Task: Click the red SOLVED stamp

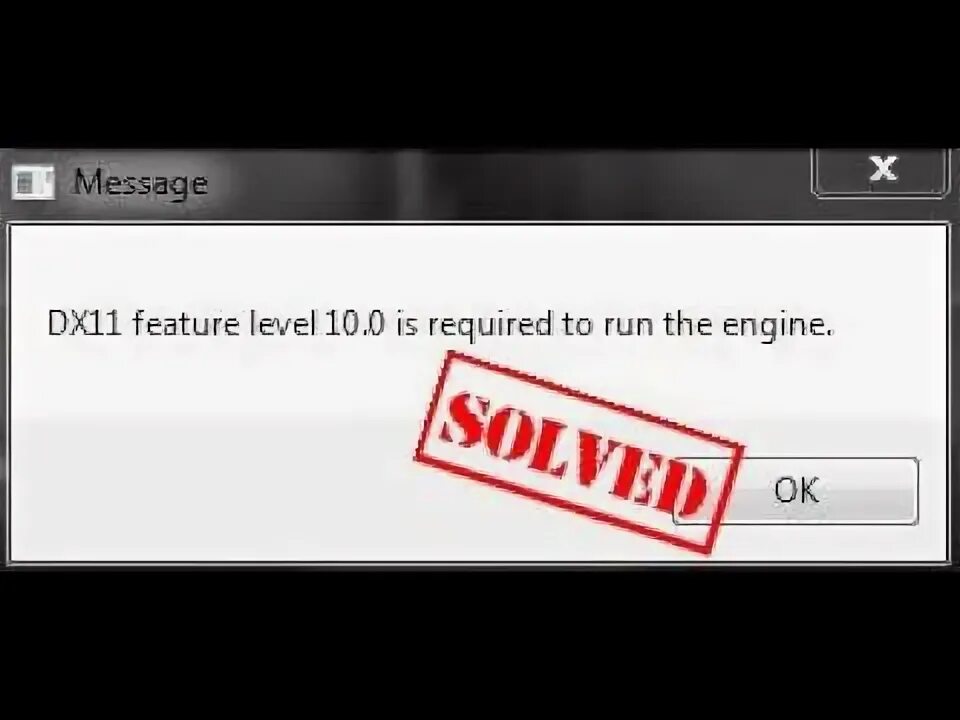Action: (579, 452)
